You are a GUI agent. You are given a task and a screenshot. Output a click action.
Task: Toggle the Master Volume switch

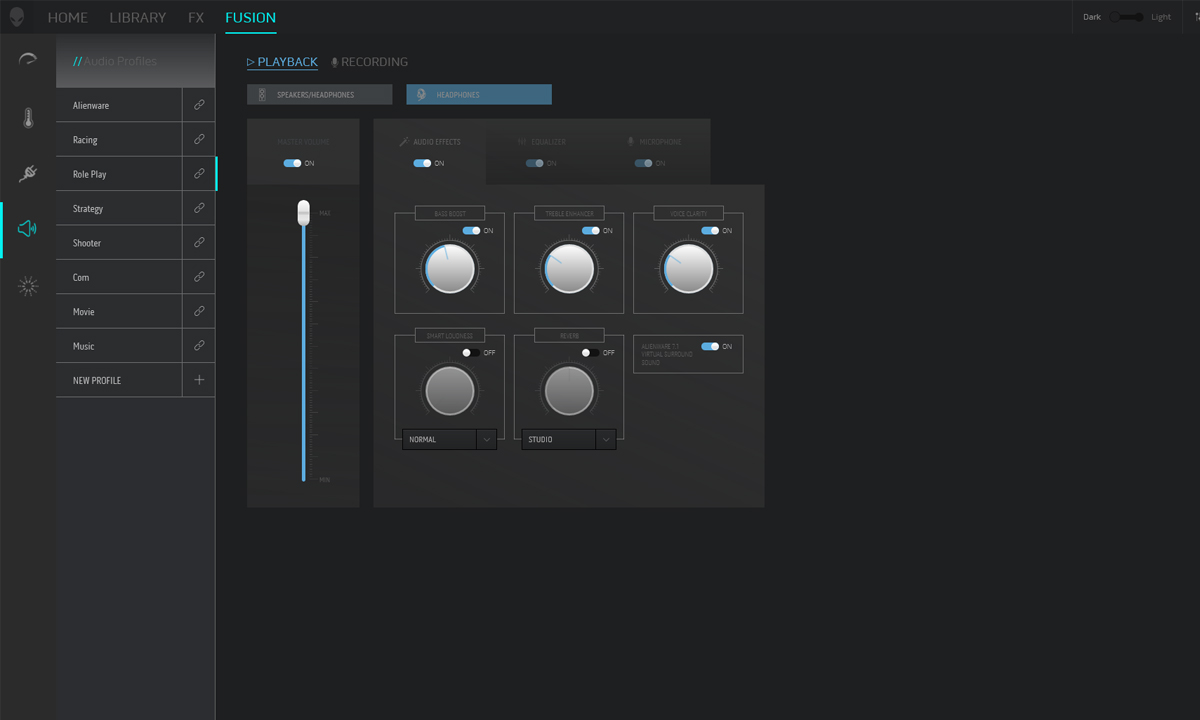(292, 163)
